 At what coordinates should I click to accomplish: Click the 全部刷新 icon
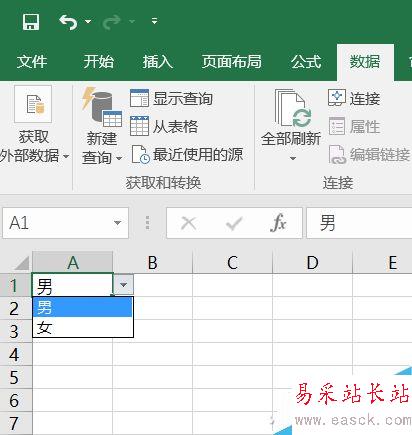[292, 108]
